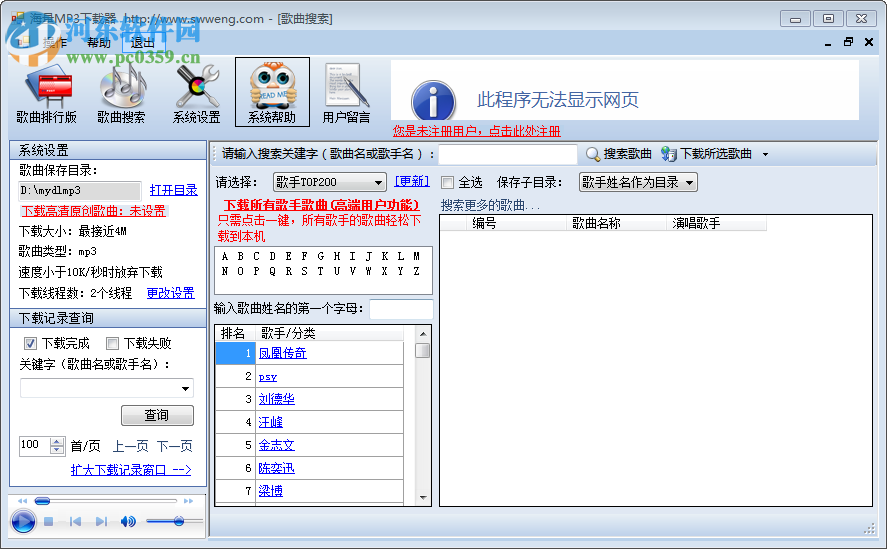Go to 上一页 page
This screenshot has width=887, height=549.
click(x=130, y=446)
